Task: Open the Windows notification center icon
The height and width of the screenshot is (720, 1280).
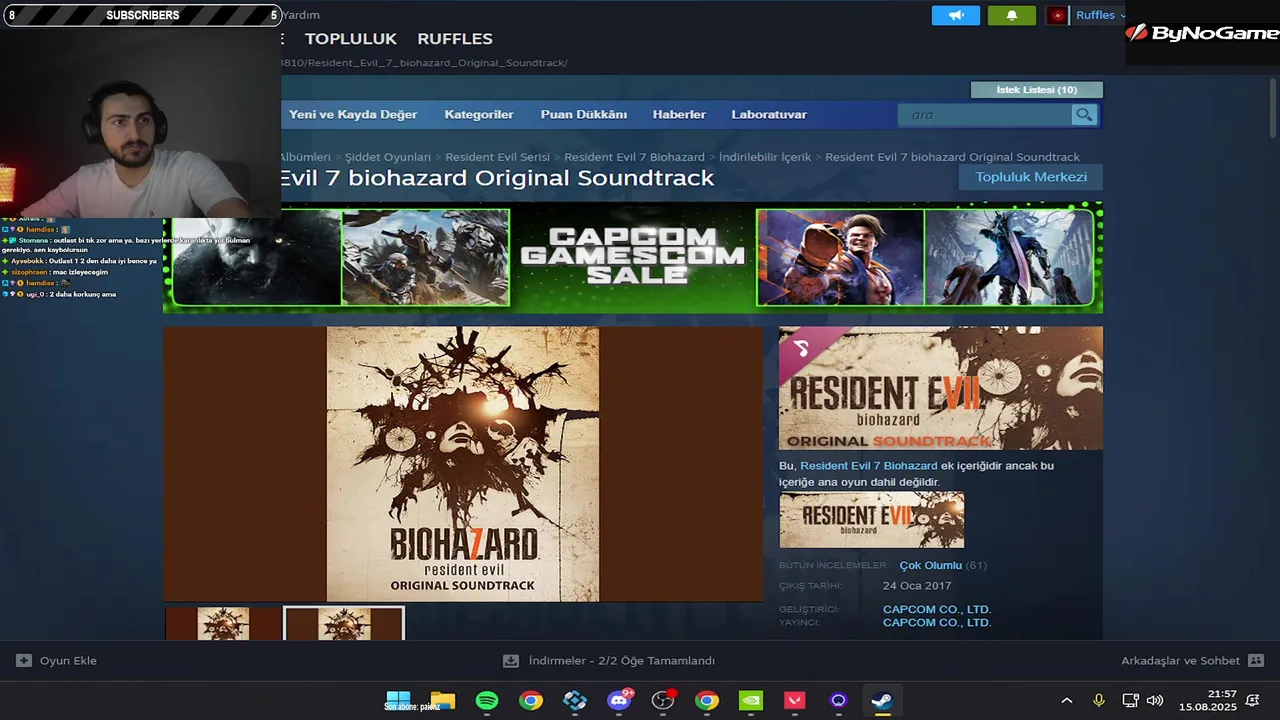Action: click(1253, 700)
